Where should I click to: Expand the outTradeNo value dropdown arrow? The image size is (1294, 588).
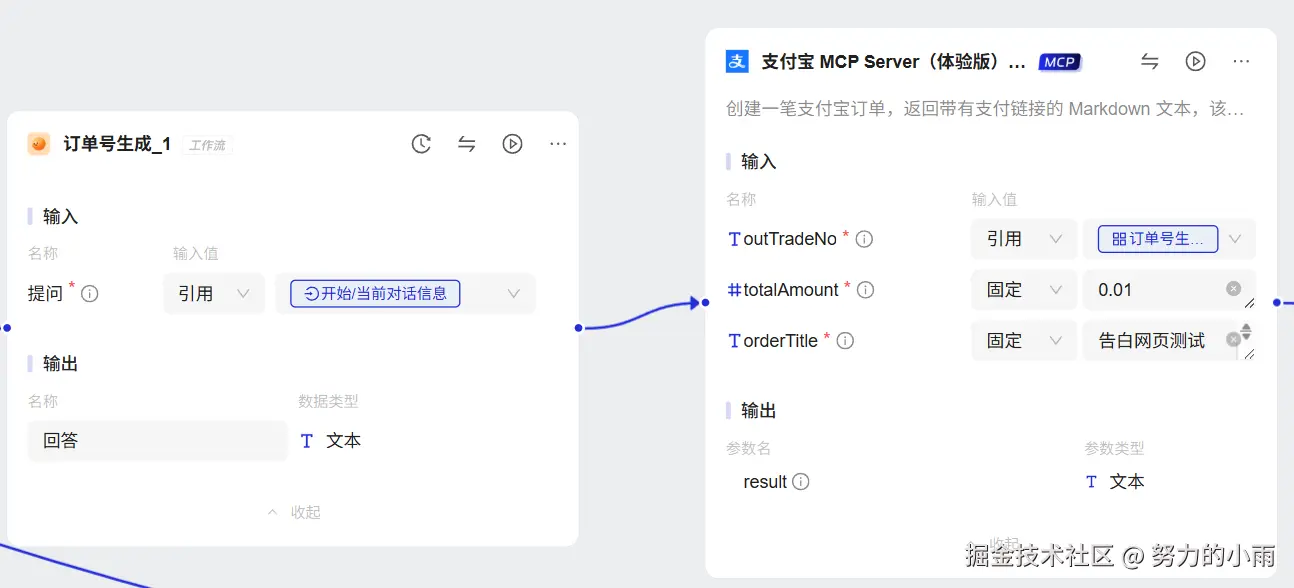1235,239
